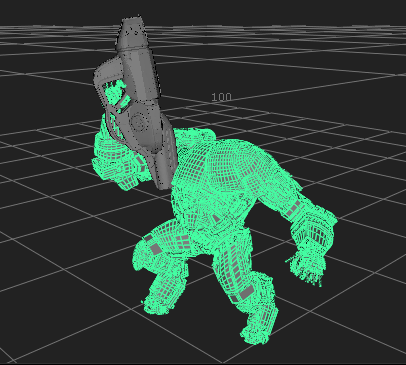Click the character's hanging wireframe hand

pyautogui.click(x=308, y=267)
